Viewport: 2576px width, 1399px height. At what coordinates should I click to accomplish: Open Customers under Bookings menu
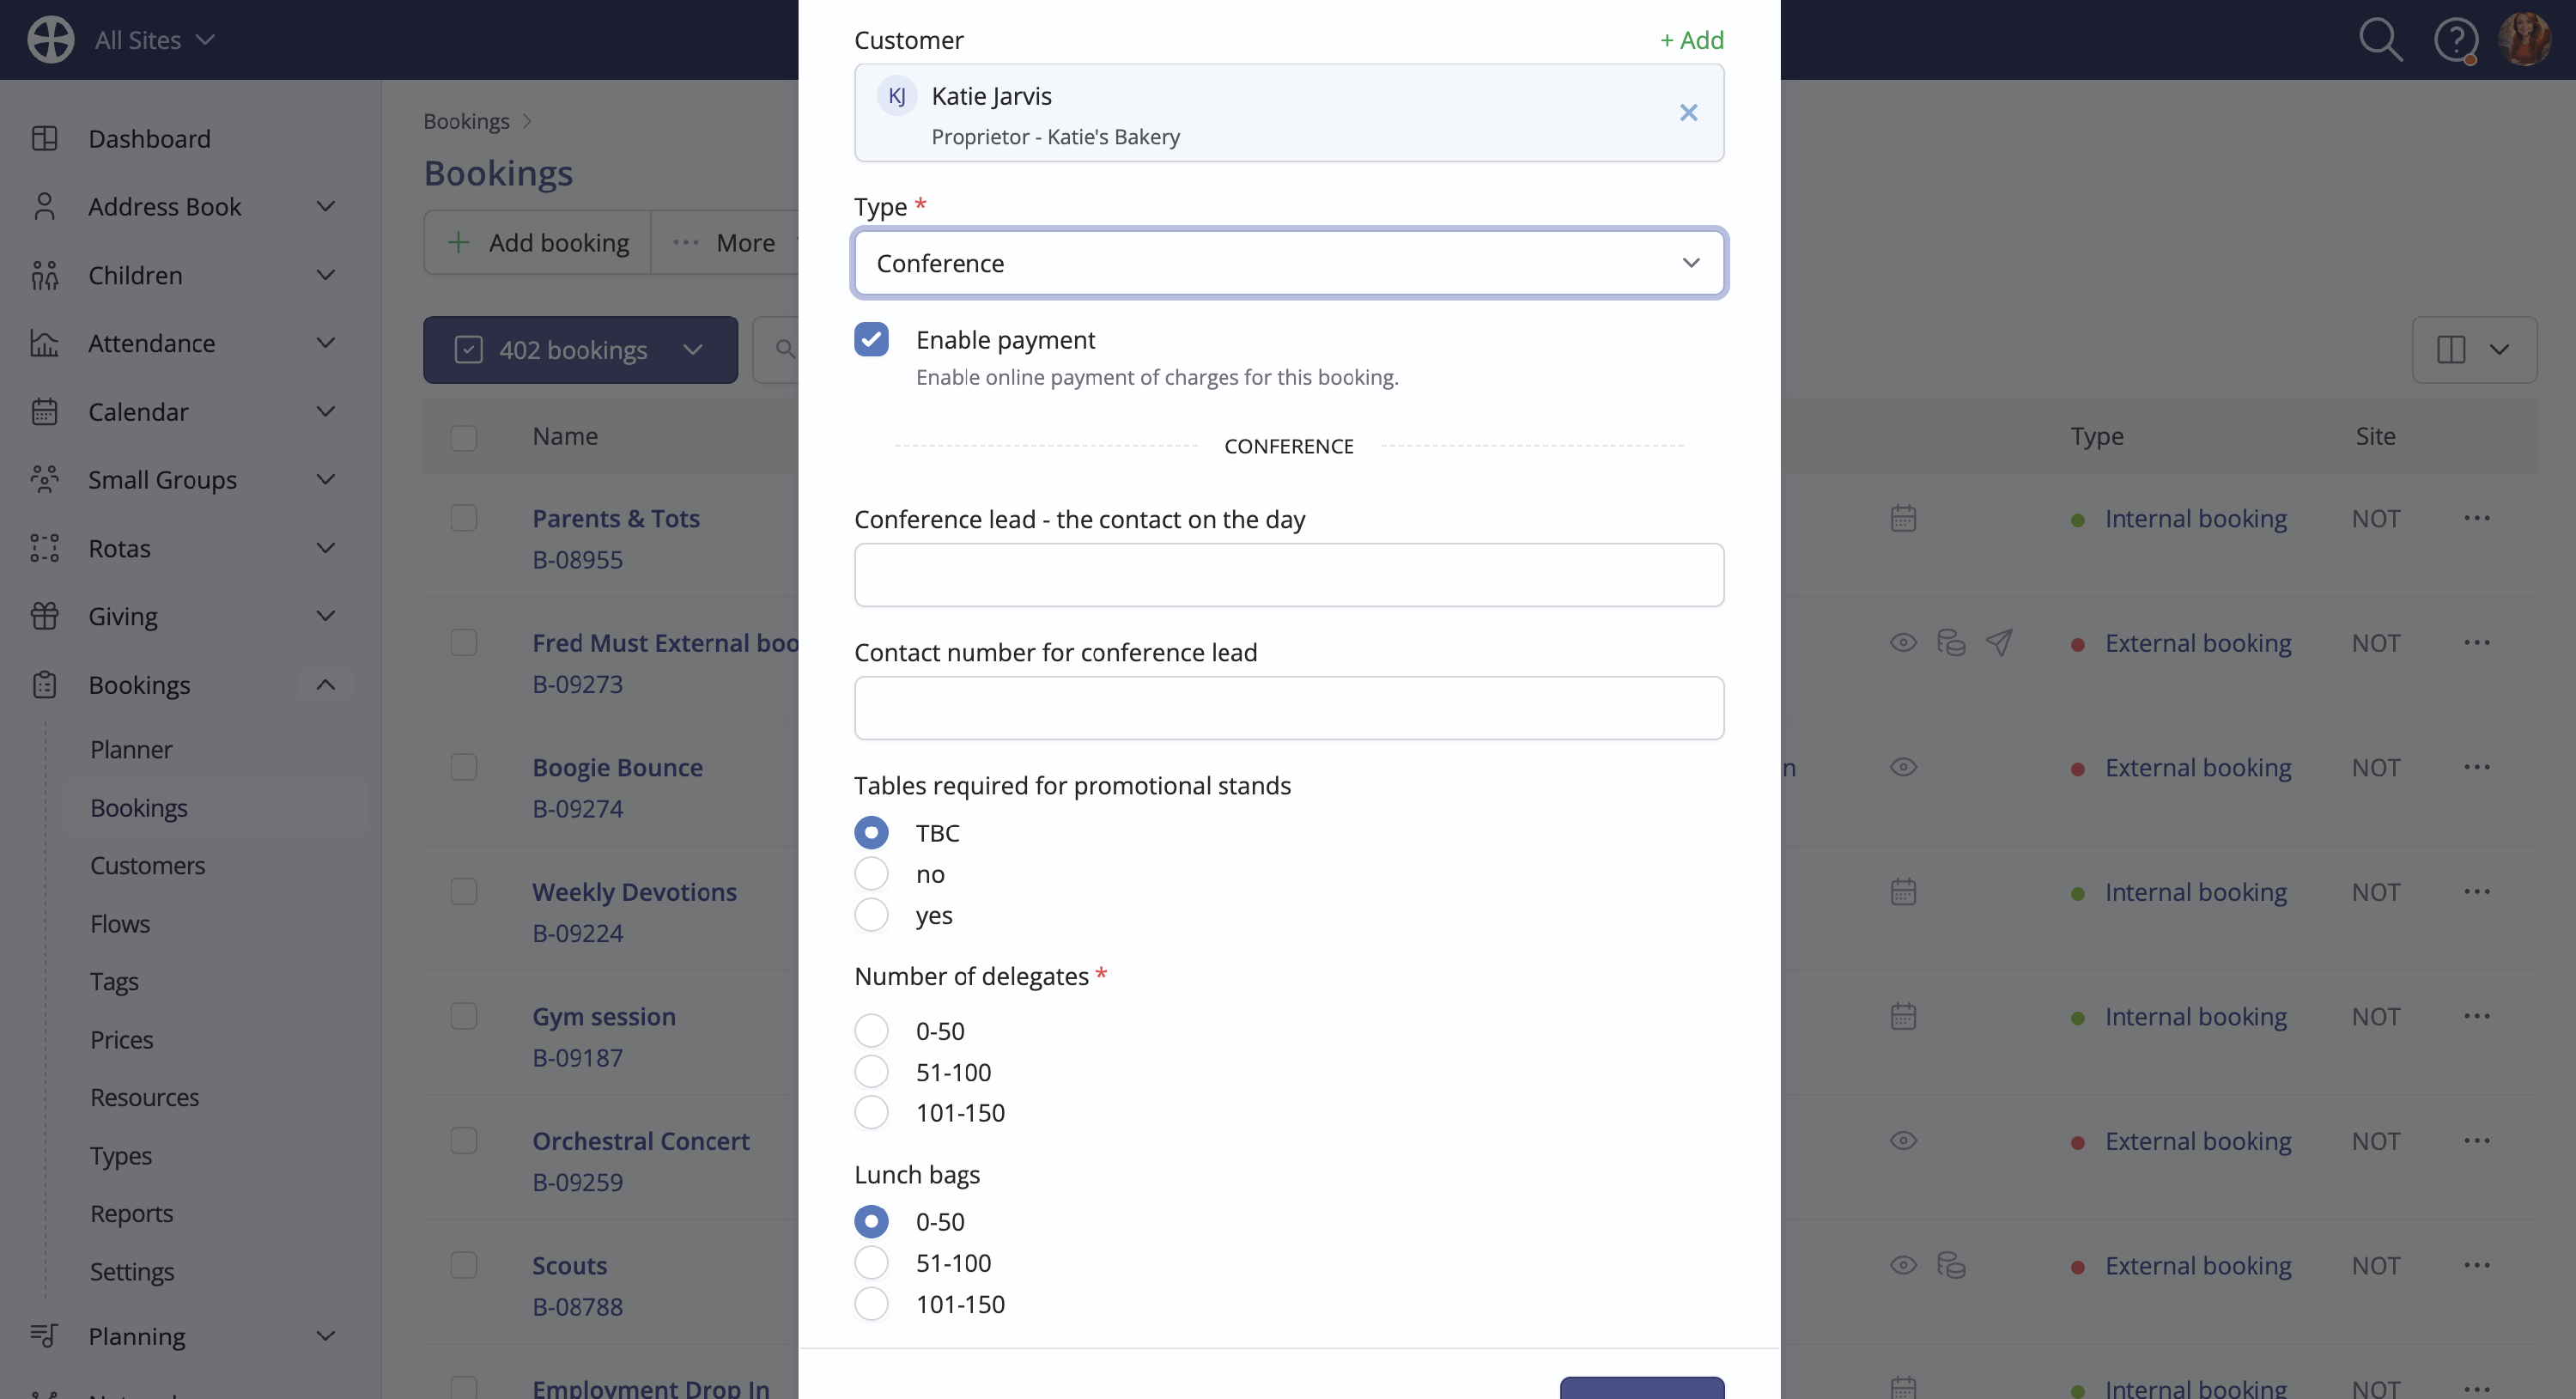[147, 866]
